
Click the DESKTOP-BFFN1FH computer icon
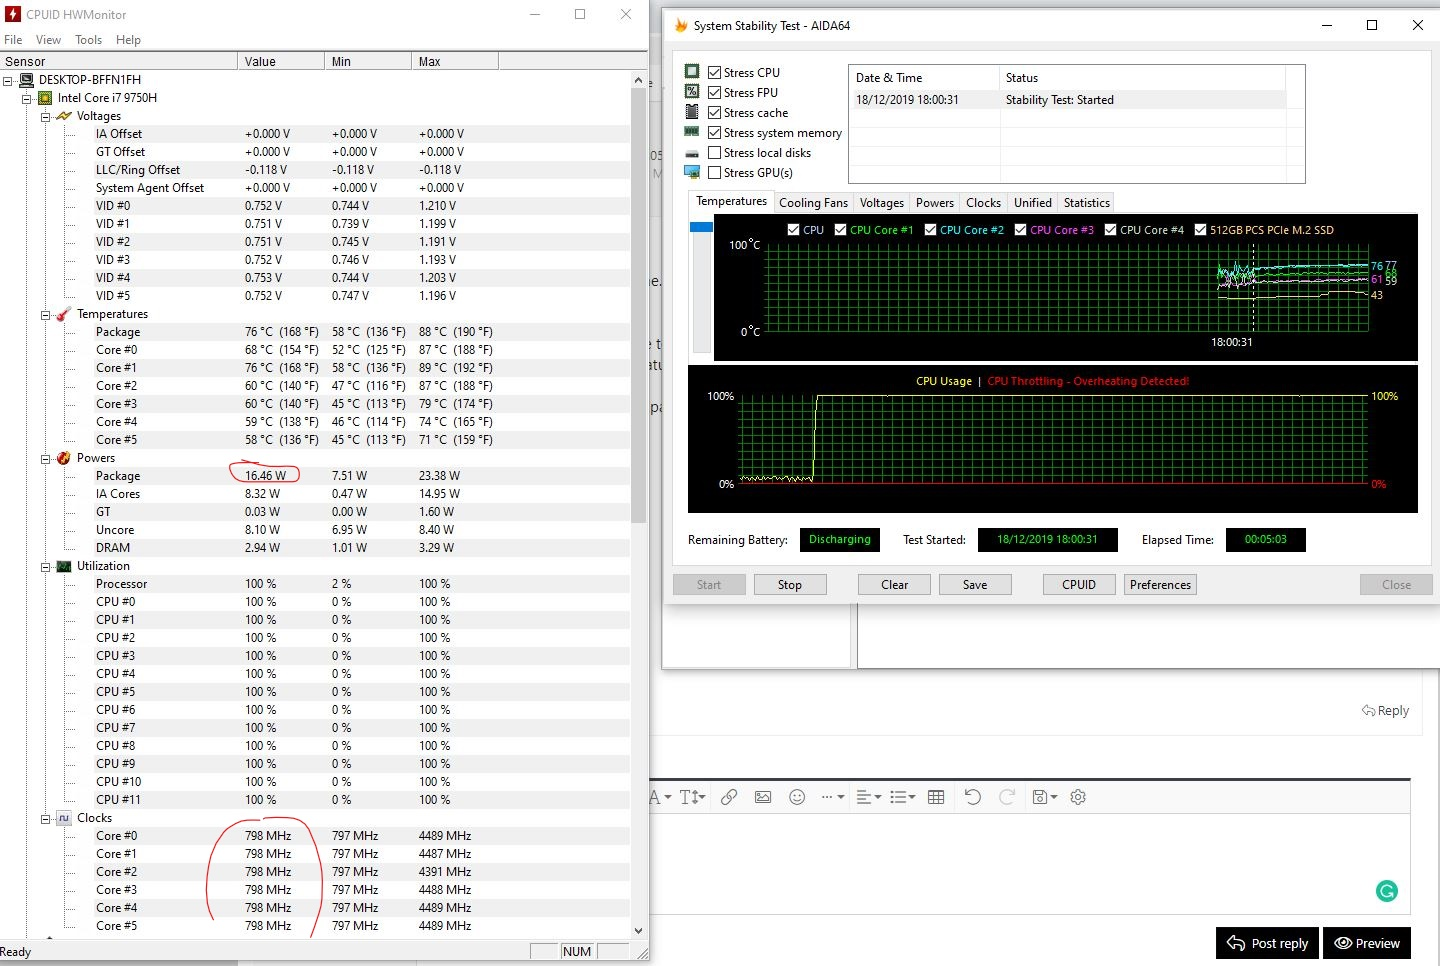[x=27, y=80]
